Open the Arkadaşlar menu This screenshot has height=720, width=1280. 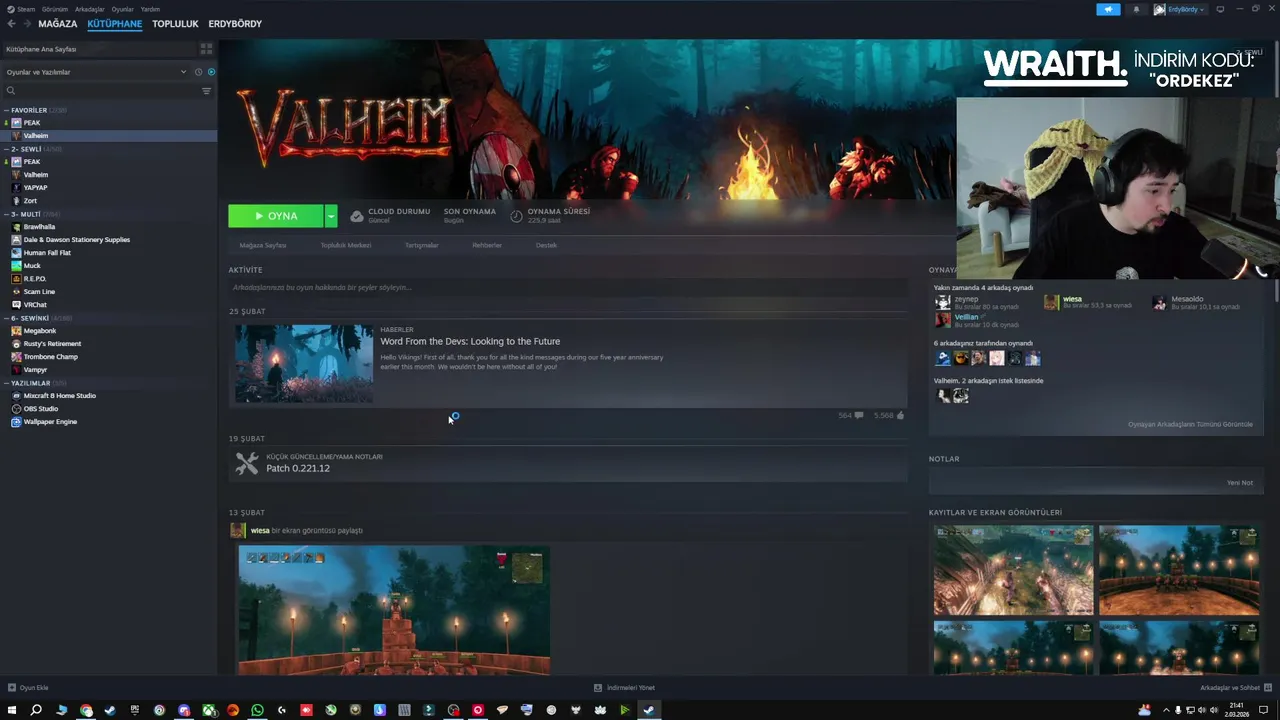pos(89,9)
